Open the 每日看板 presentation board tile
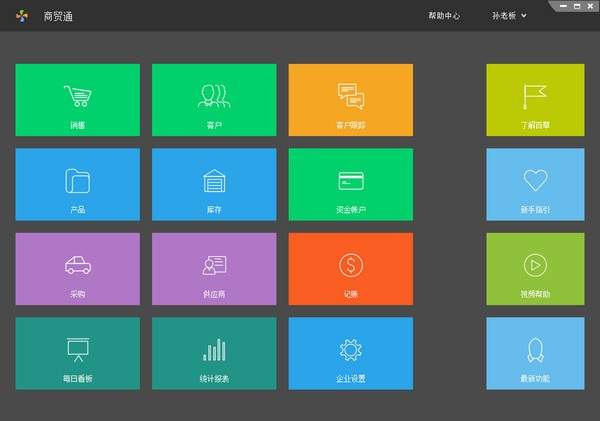The image size is (600, 421). click(78, 353)
